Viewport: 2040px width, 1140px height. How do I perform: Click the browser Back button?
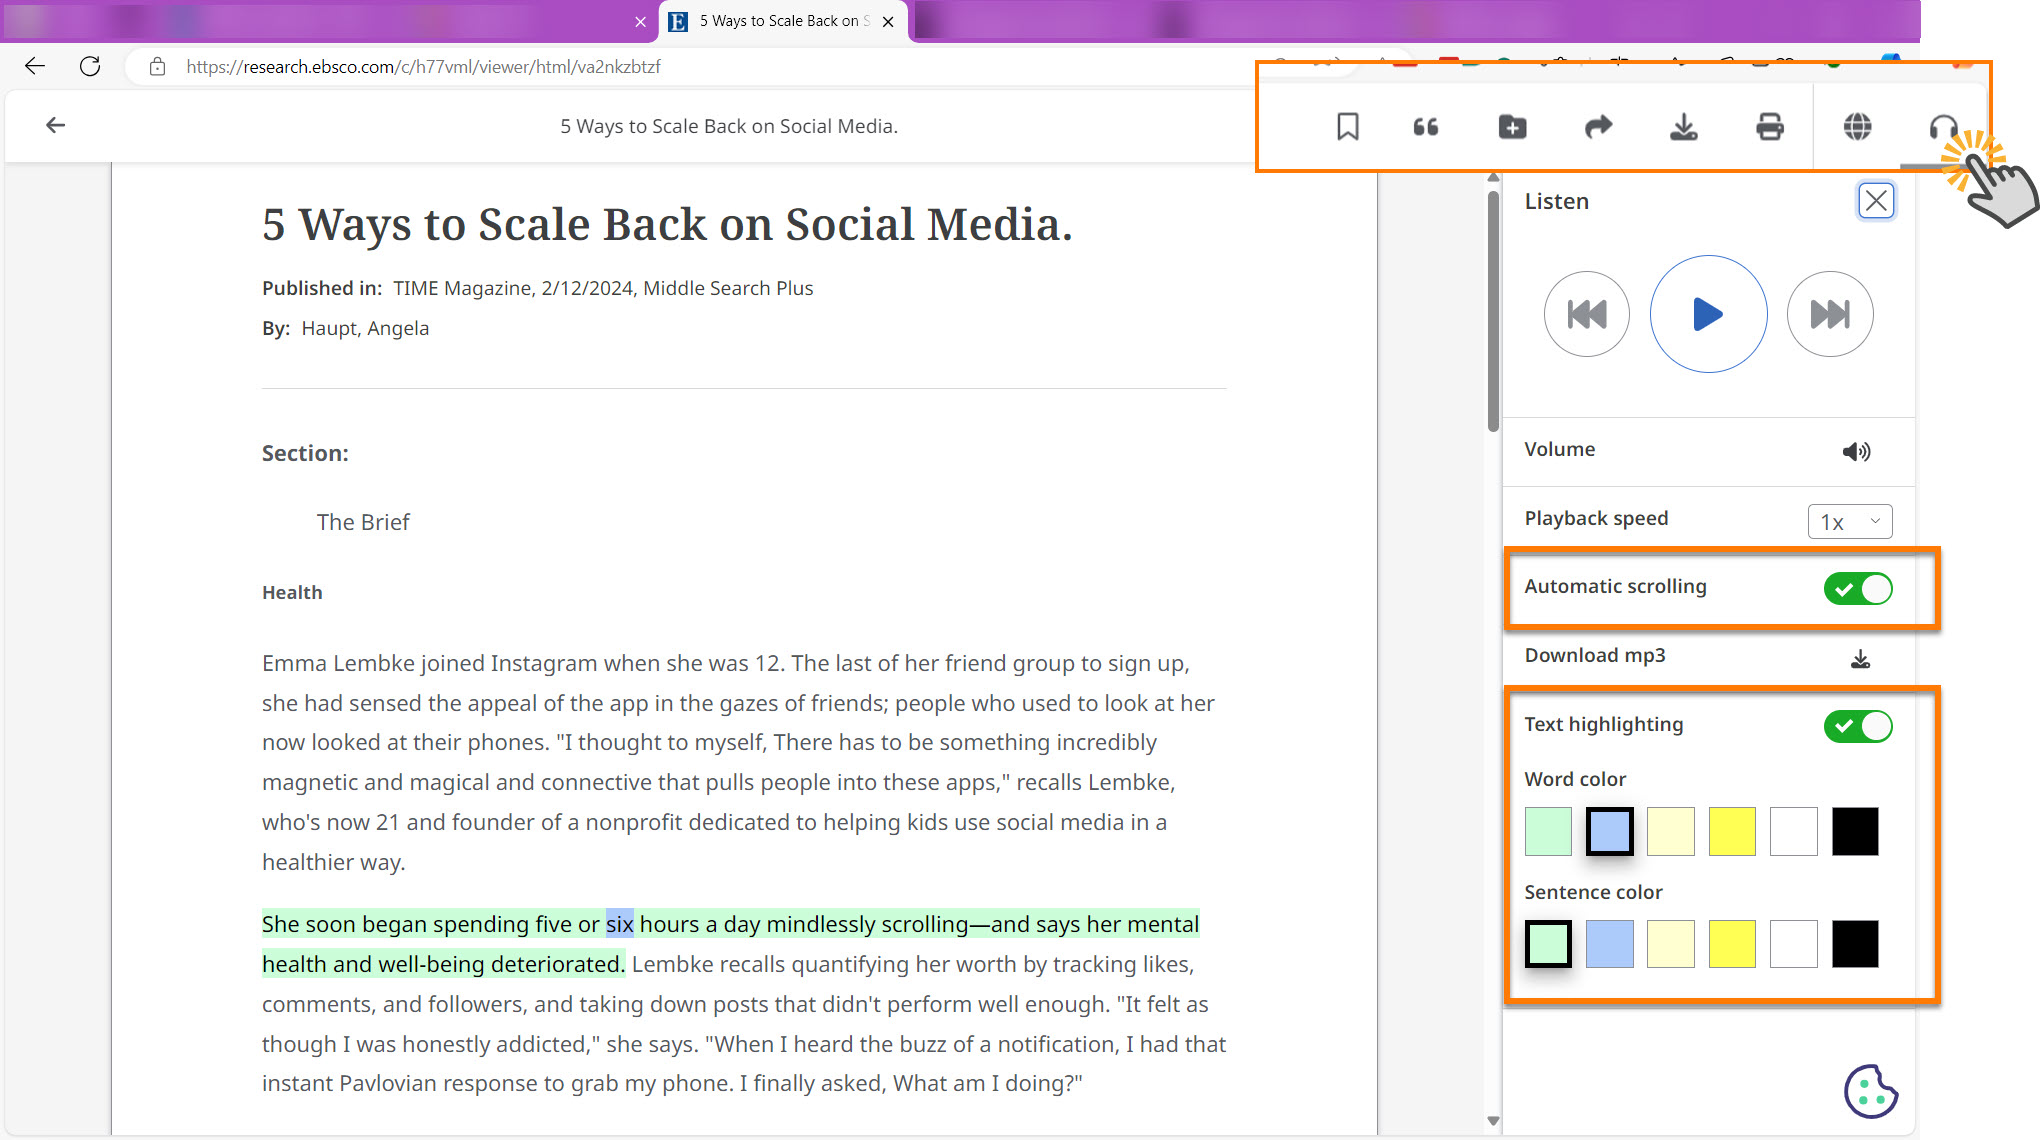35,66
